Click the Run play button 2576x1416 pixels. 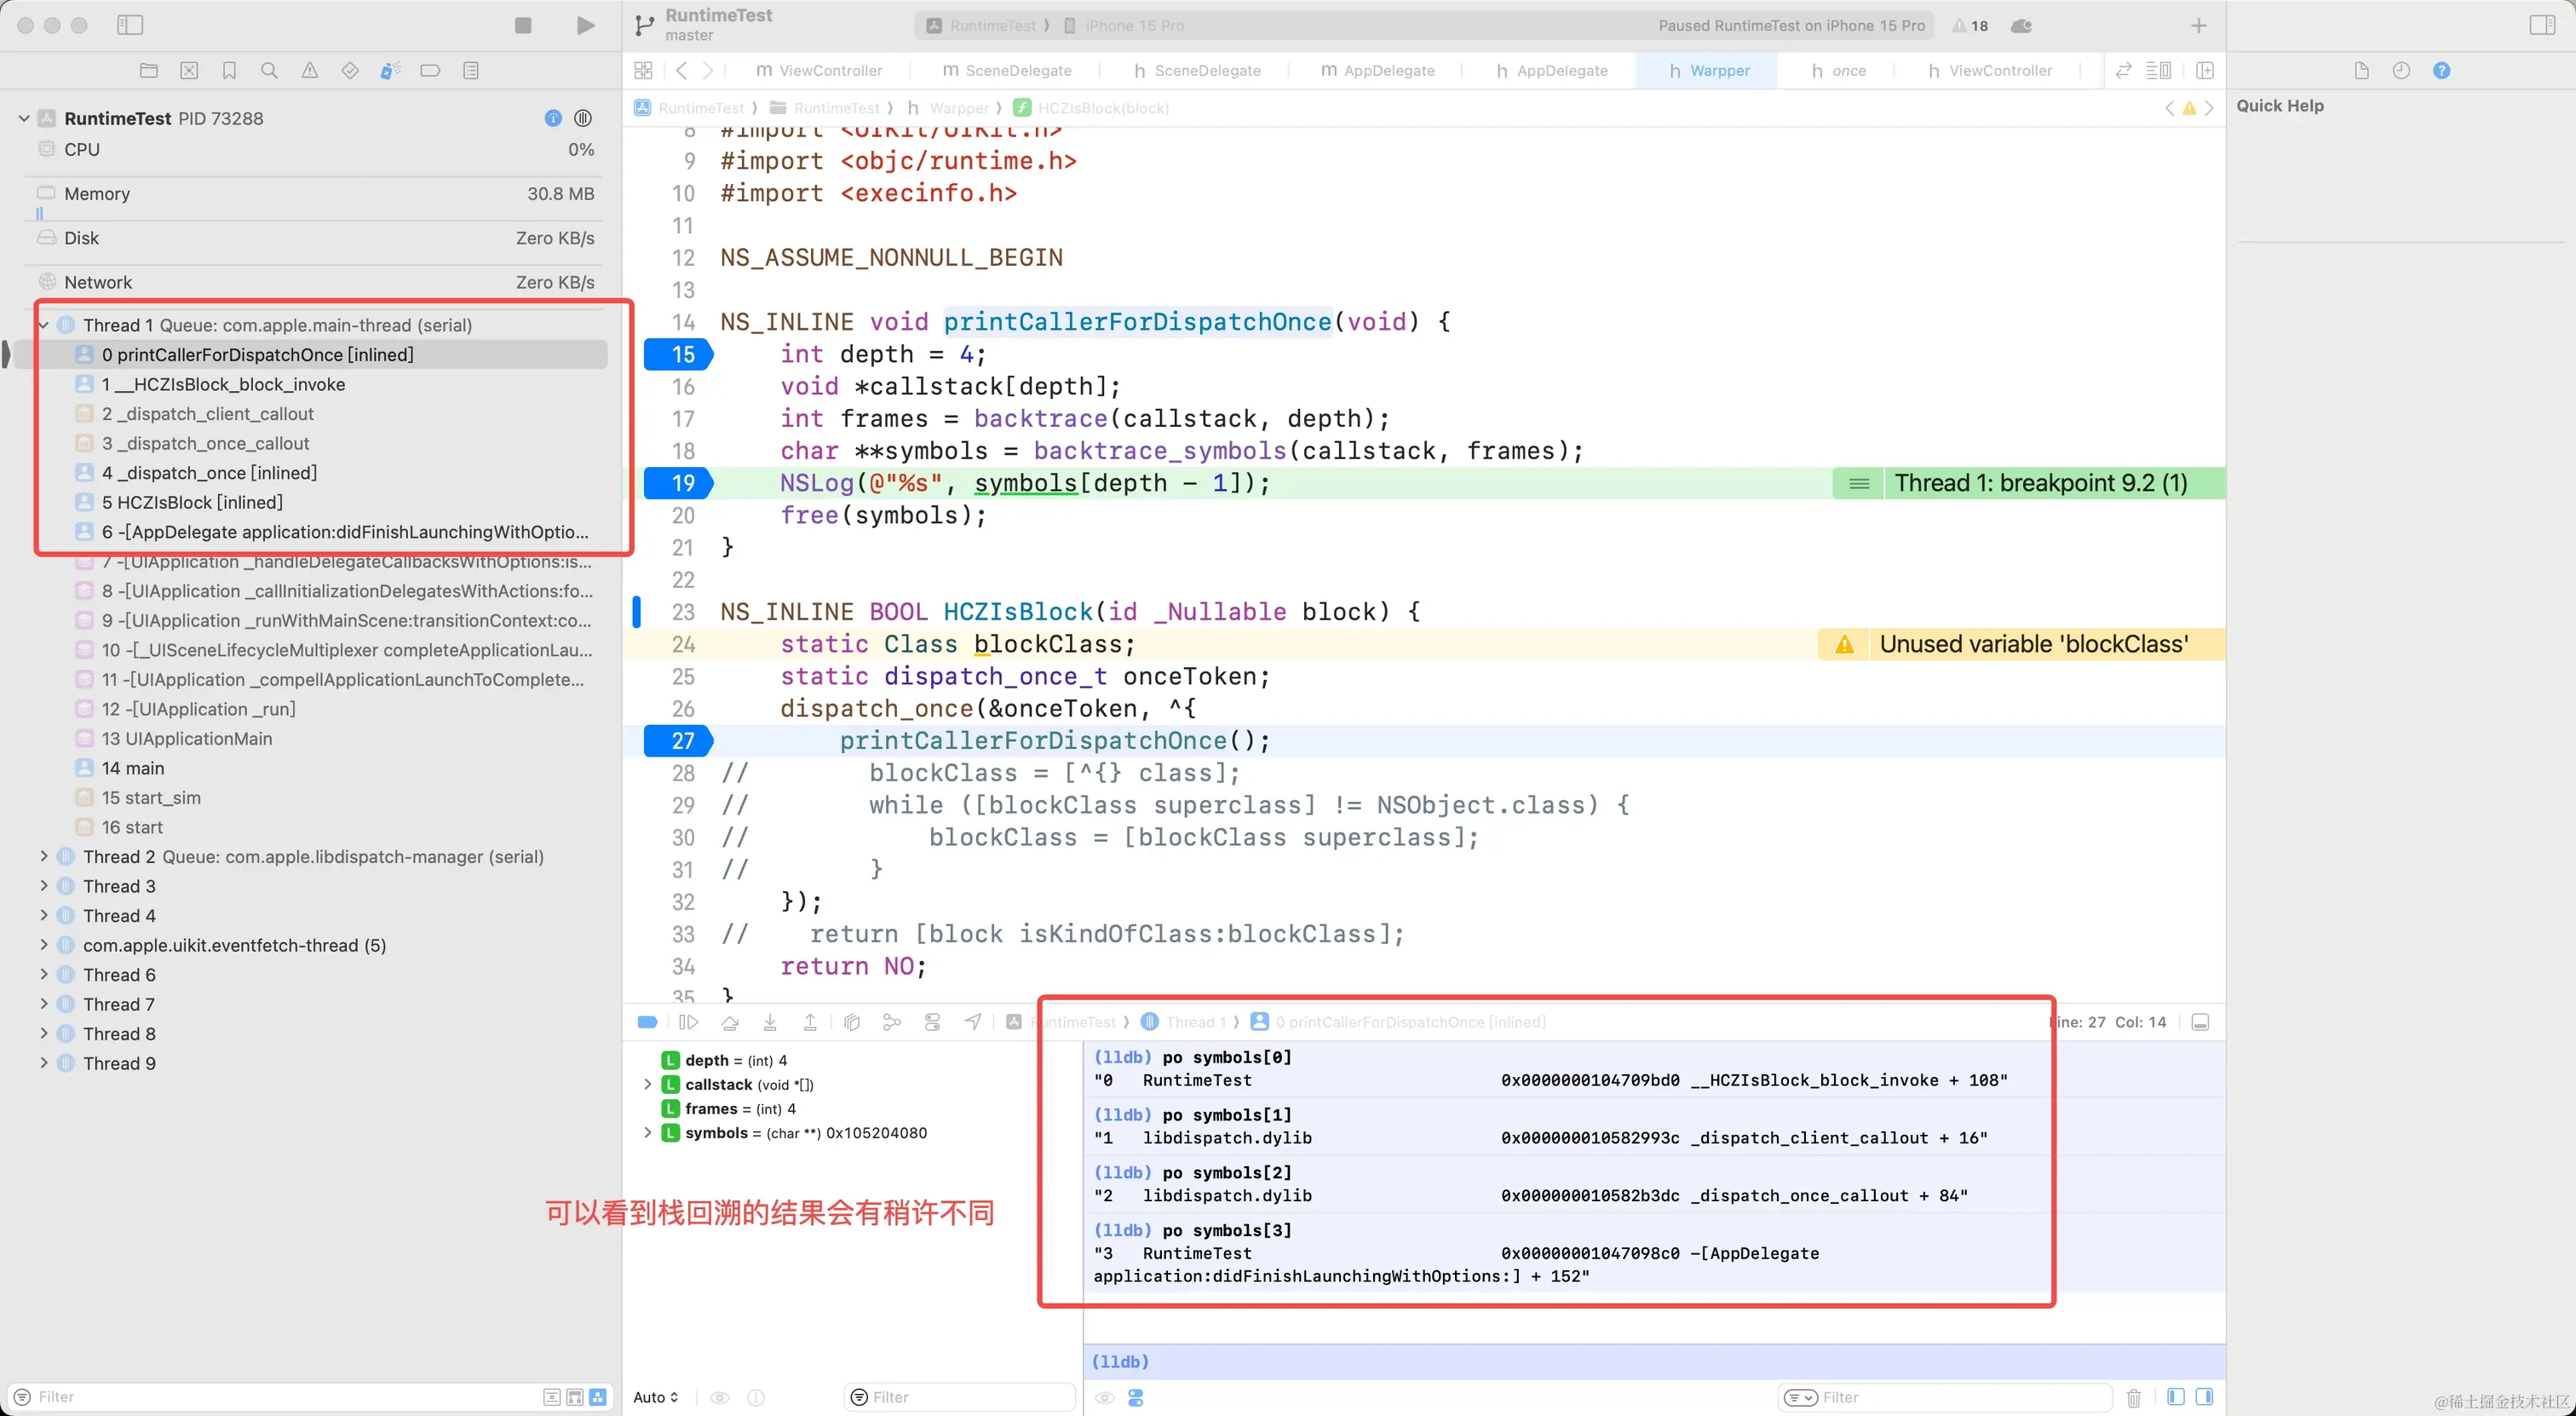tap(586, 25)
